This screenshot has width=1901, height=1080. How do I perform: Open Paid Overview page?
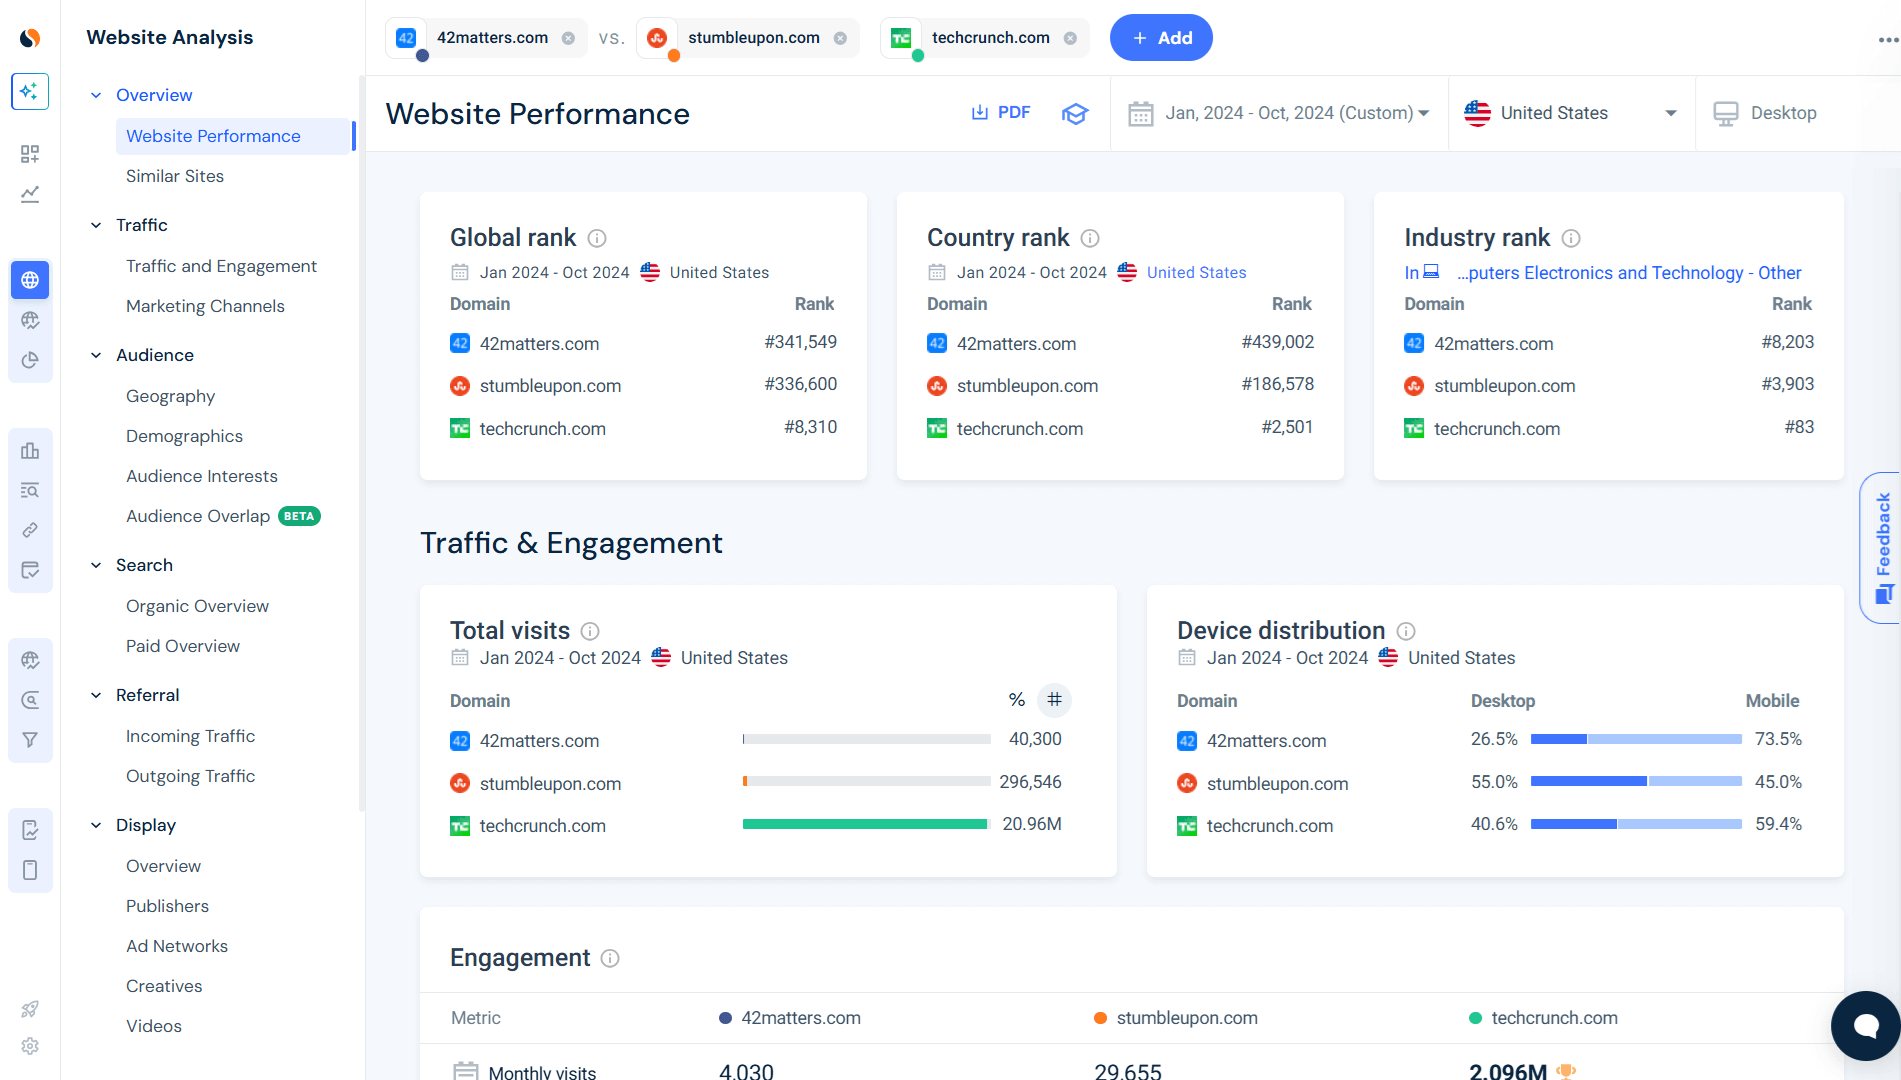[x=183, y=646]
